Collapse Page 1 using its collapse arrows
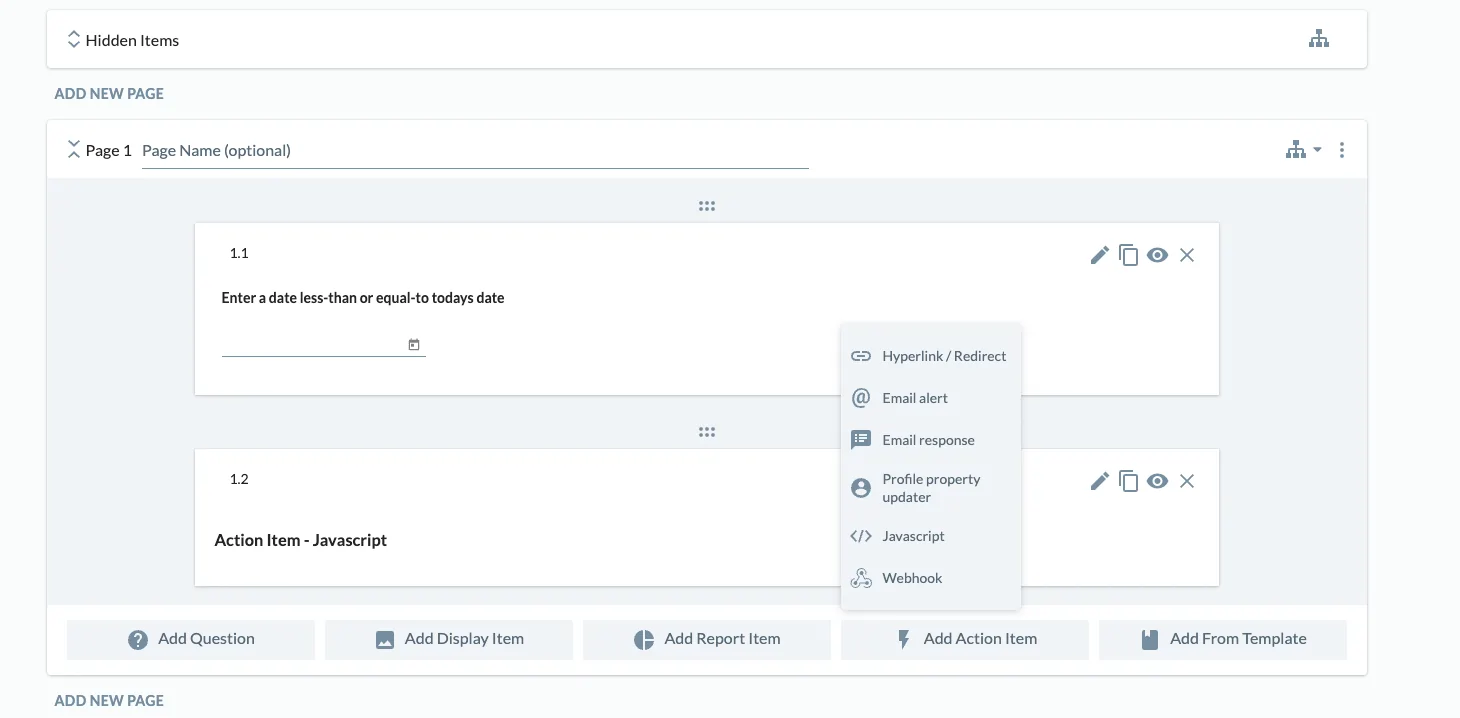This screenshot has height=718, width=1460. (x=73, y=148)
